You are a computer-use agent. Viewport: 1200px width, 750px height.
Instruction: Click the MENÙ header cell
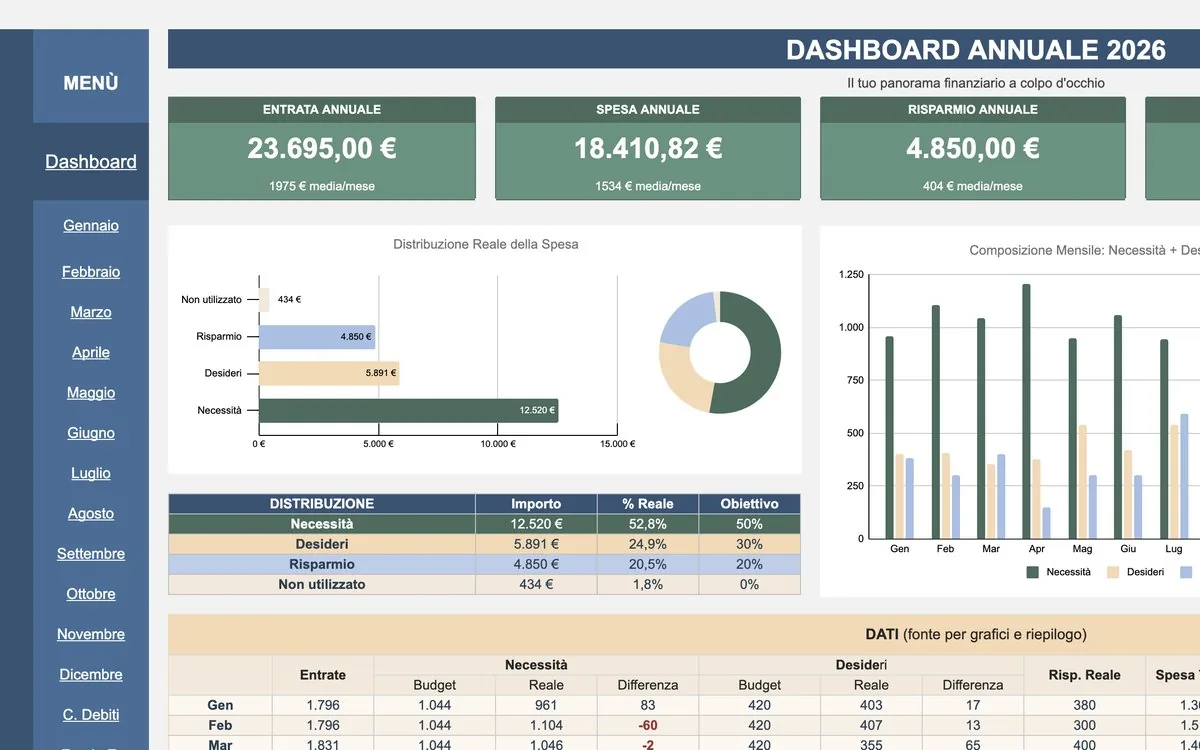tap(91, 83)
